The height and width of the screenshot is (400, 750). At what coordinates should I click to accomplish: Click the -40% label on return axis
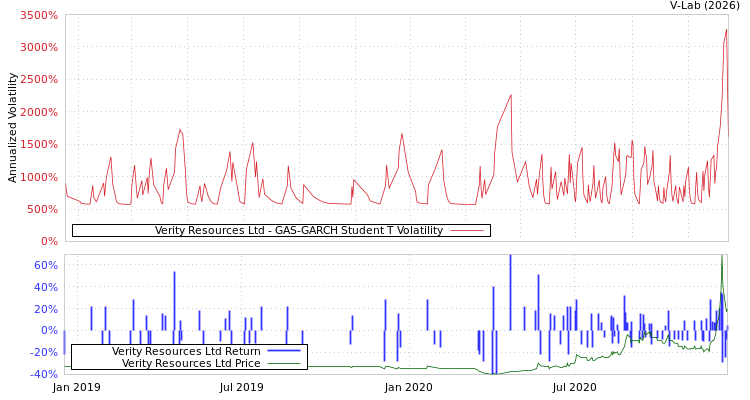(43, 374)
